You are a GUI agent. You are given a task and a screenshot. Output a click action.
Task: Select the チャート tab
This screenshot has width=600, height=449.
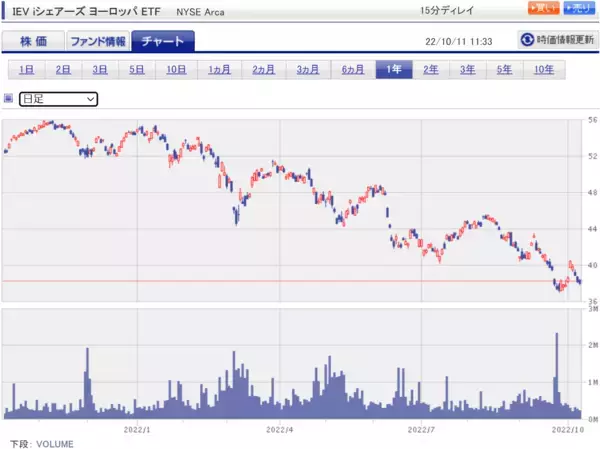(163, 41)
